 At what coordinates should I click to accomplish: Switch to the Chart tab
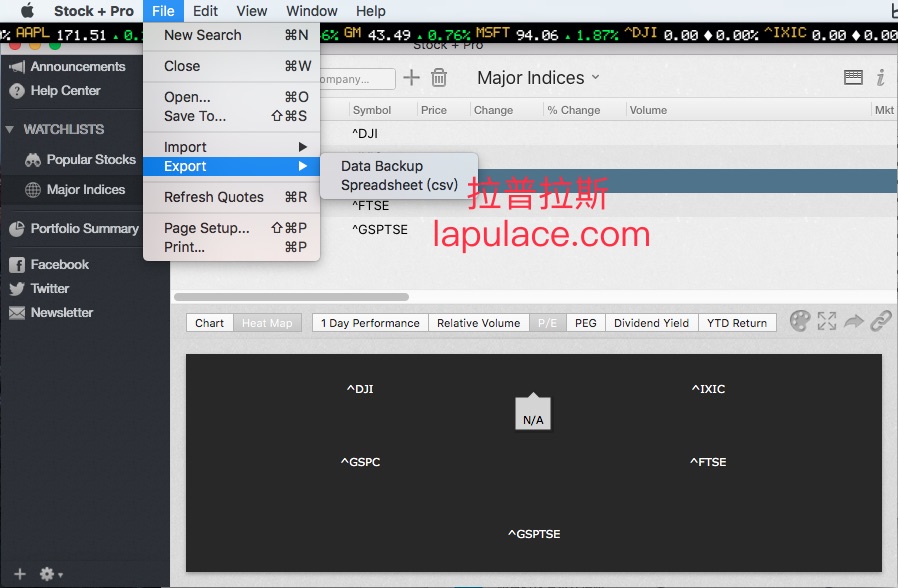[x=210, y=323]
